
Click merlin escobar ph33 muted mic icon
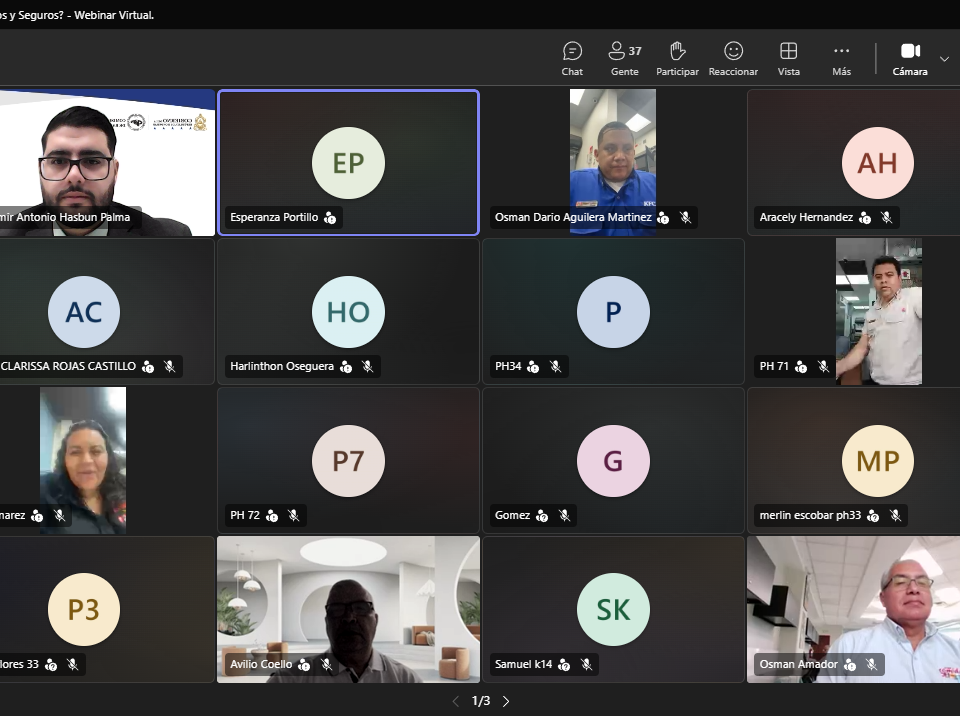tap(896, 515)
